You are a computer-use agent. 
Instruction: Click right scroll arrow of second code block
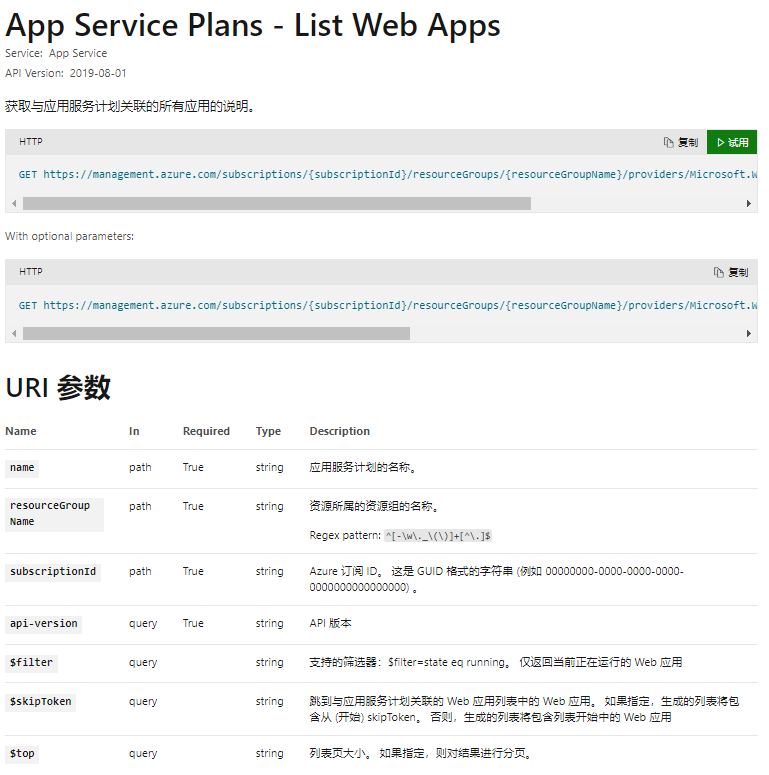coord(749,334)
